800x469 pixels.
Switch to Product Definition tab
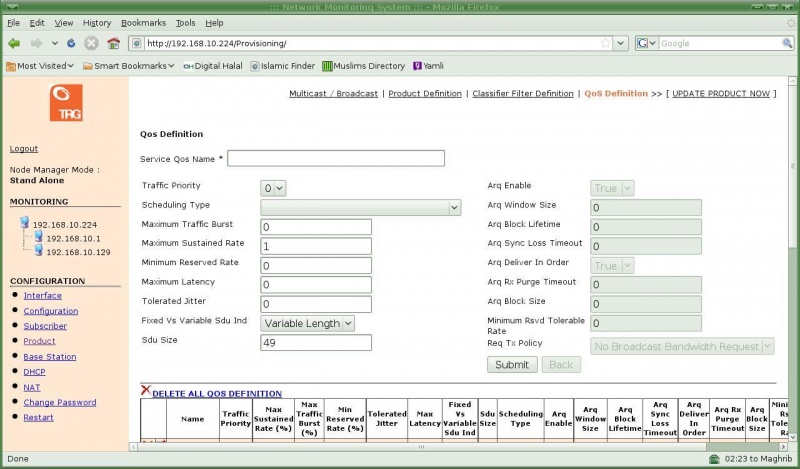(x=424, y=93)
